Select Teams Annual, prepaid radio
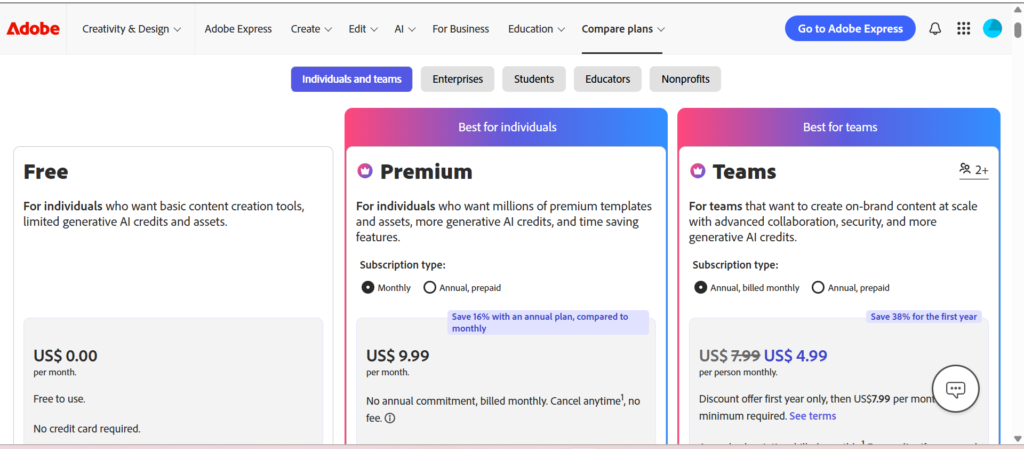Screen dimensions: 1024x449 coord(818,287)
